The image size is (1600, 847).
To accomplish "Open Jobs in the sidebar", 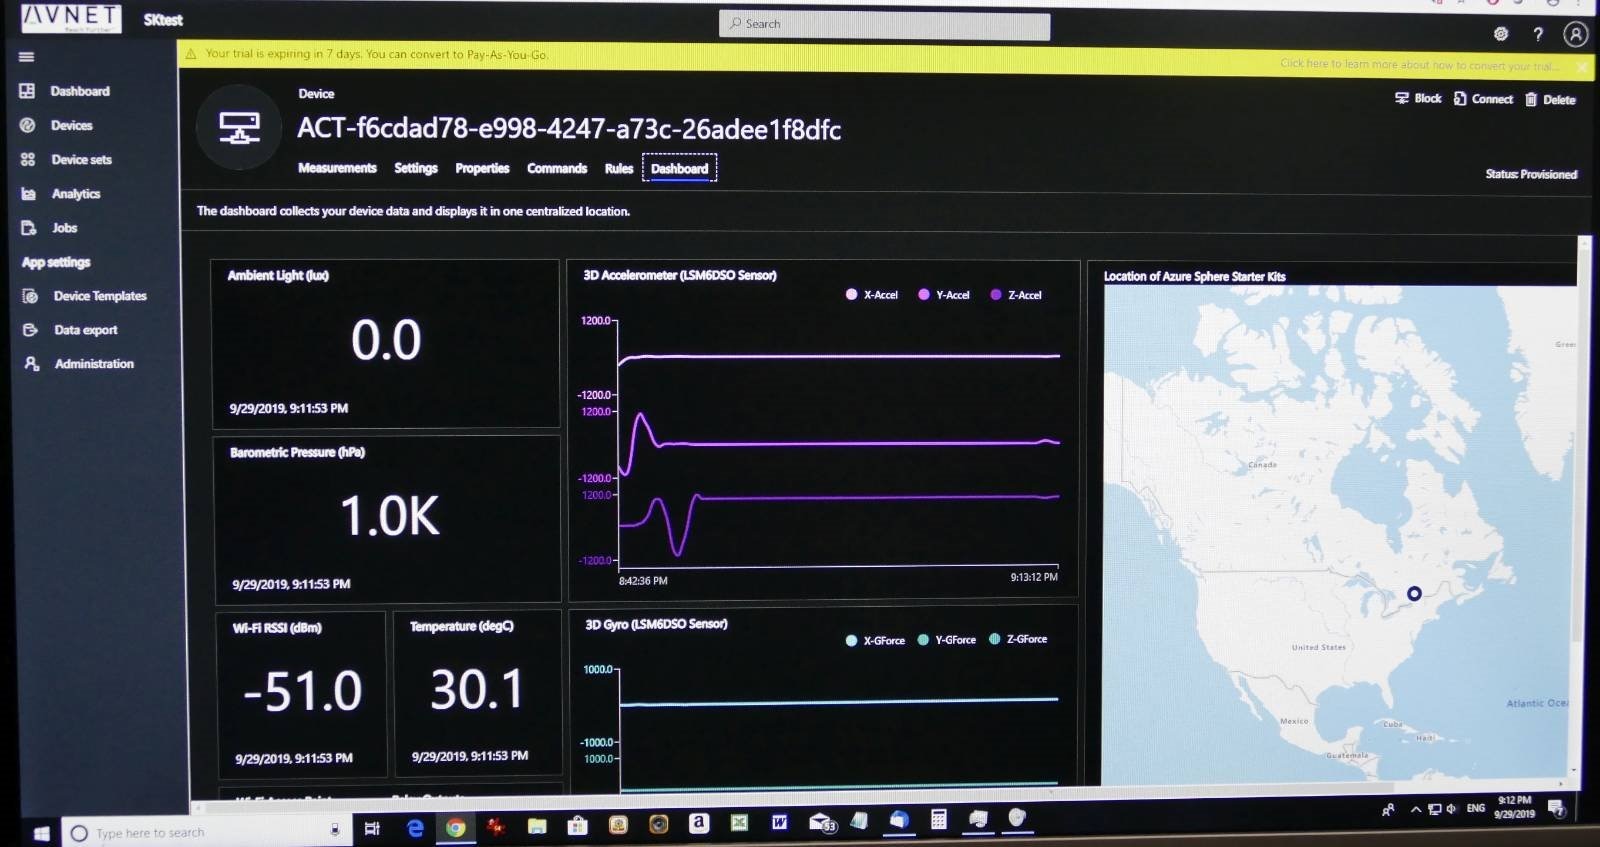I will (50, 227).
